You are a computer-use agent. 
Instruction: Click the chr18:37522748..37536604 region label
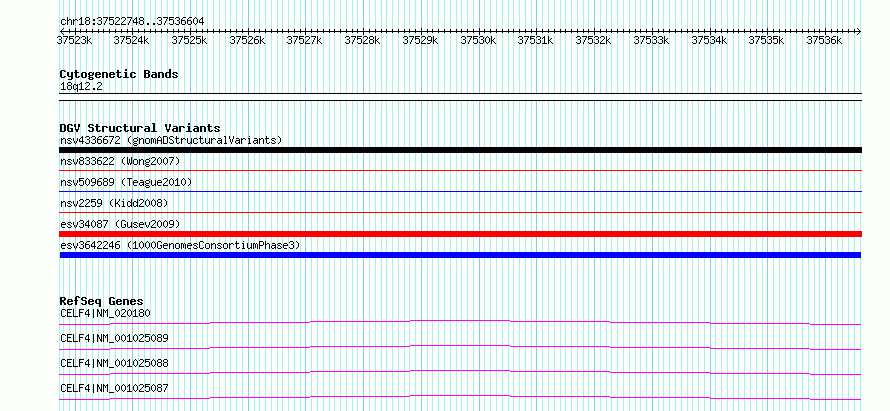[132, 21]
